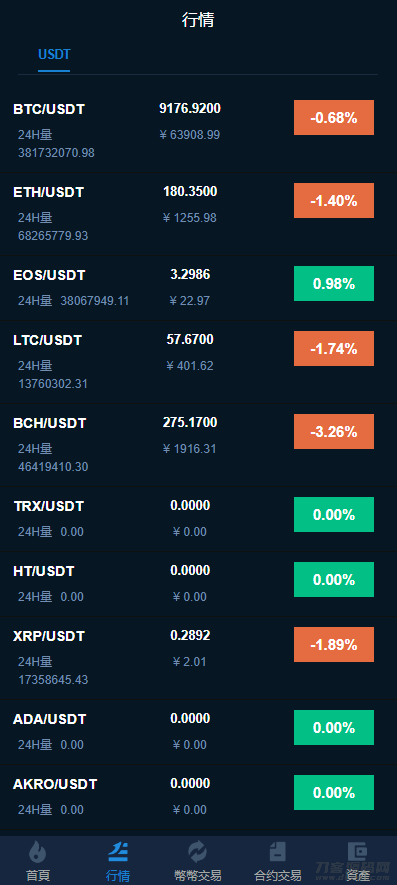This screenshot has width=397, height=885.
Task: Open the coin trading swap-arrows icon
Action: 198,851
